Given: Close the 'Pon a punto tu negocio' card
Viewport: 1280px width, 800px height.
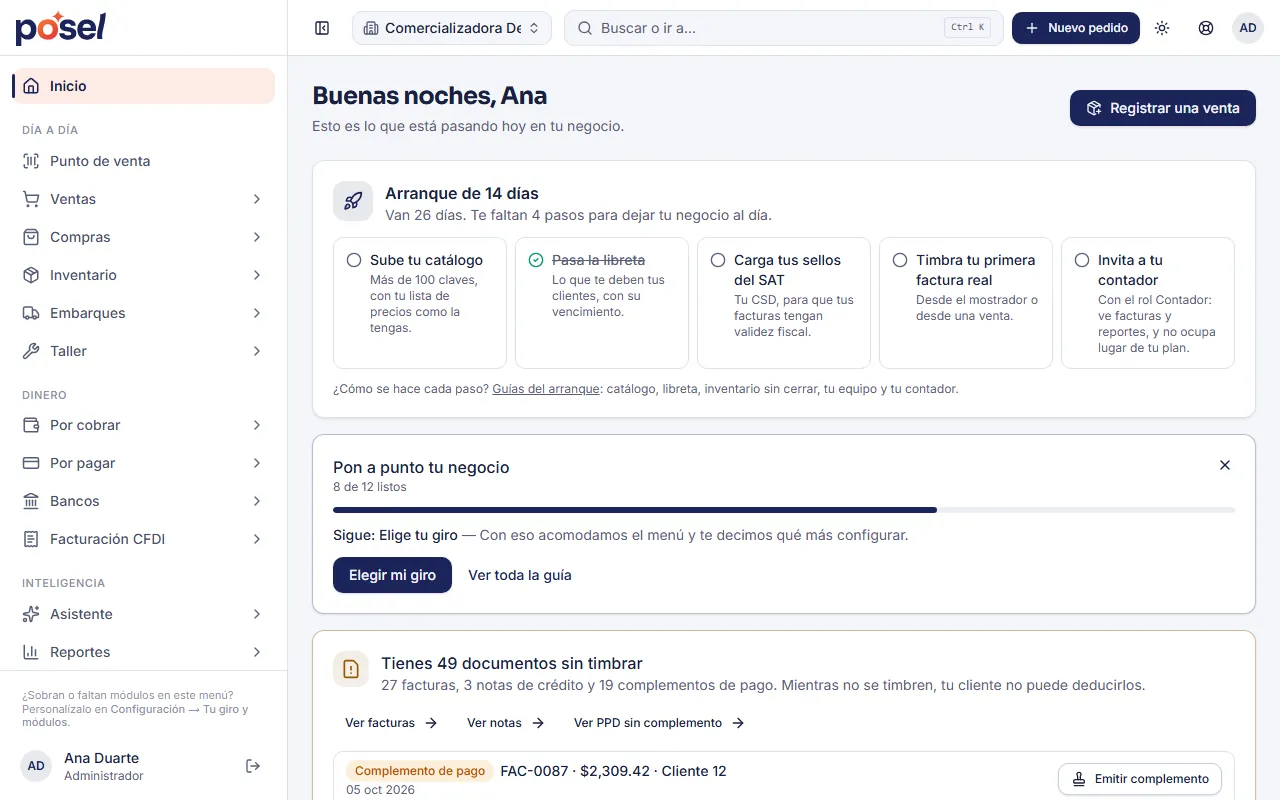Looking at the screenshot, I should pos(1225,465).
